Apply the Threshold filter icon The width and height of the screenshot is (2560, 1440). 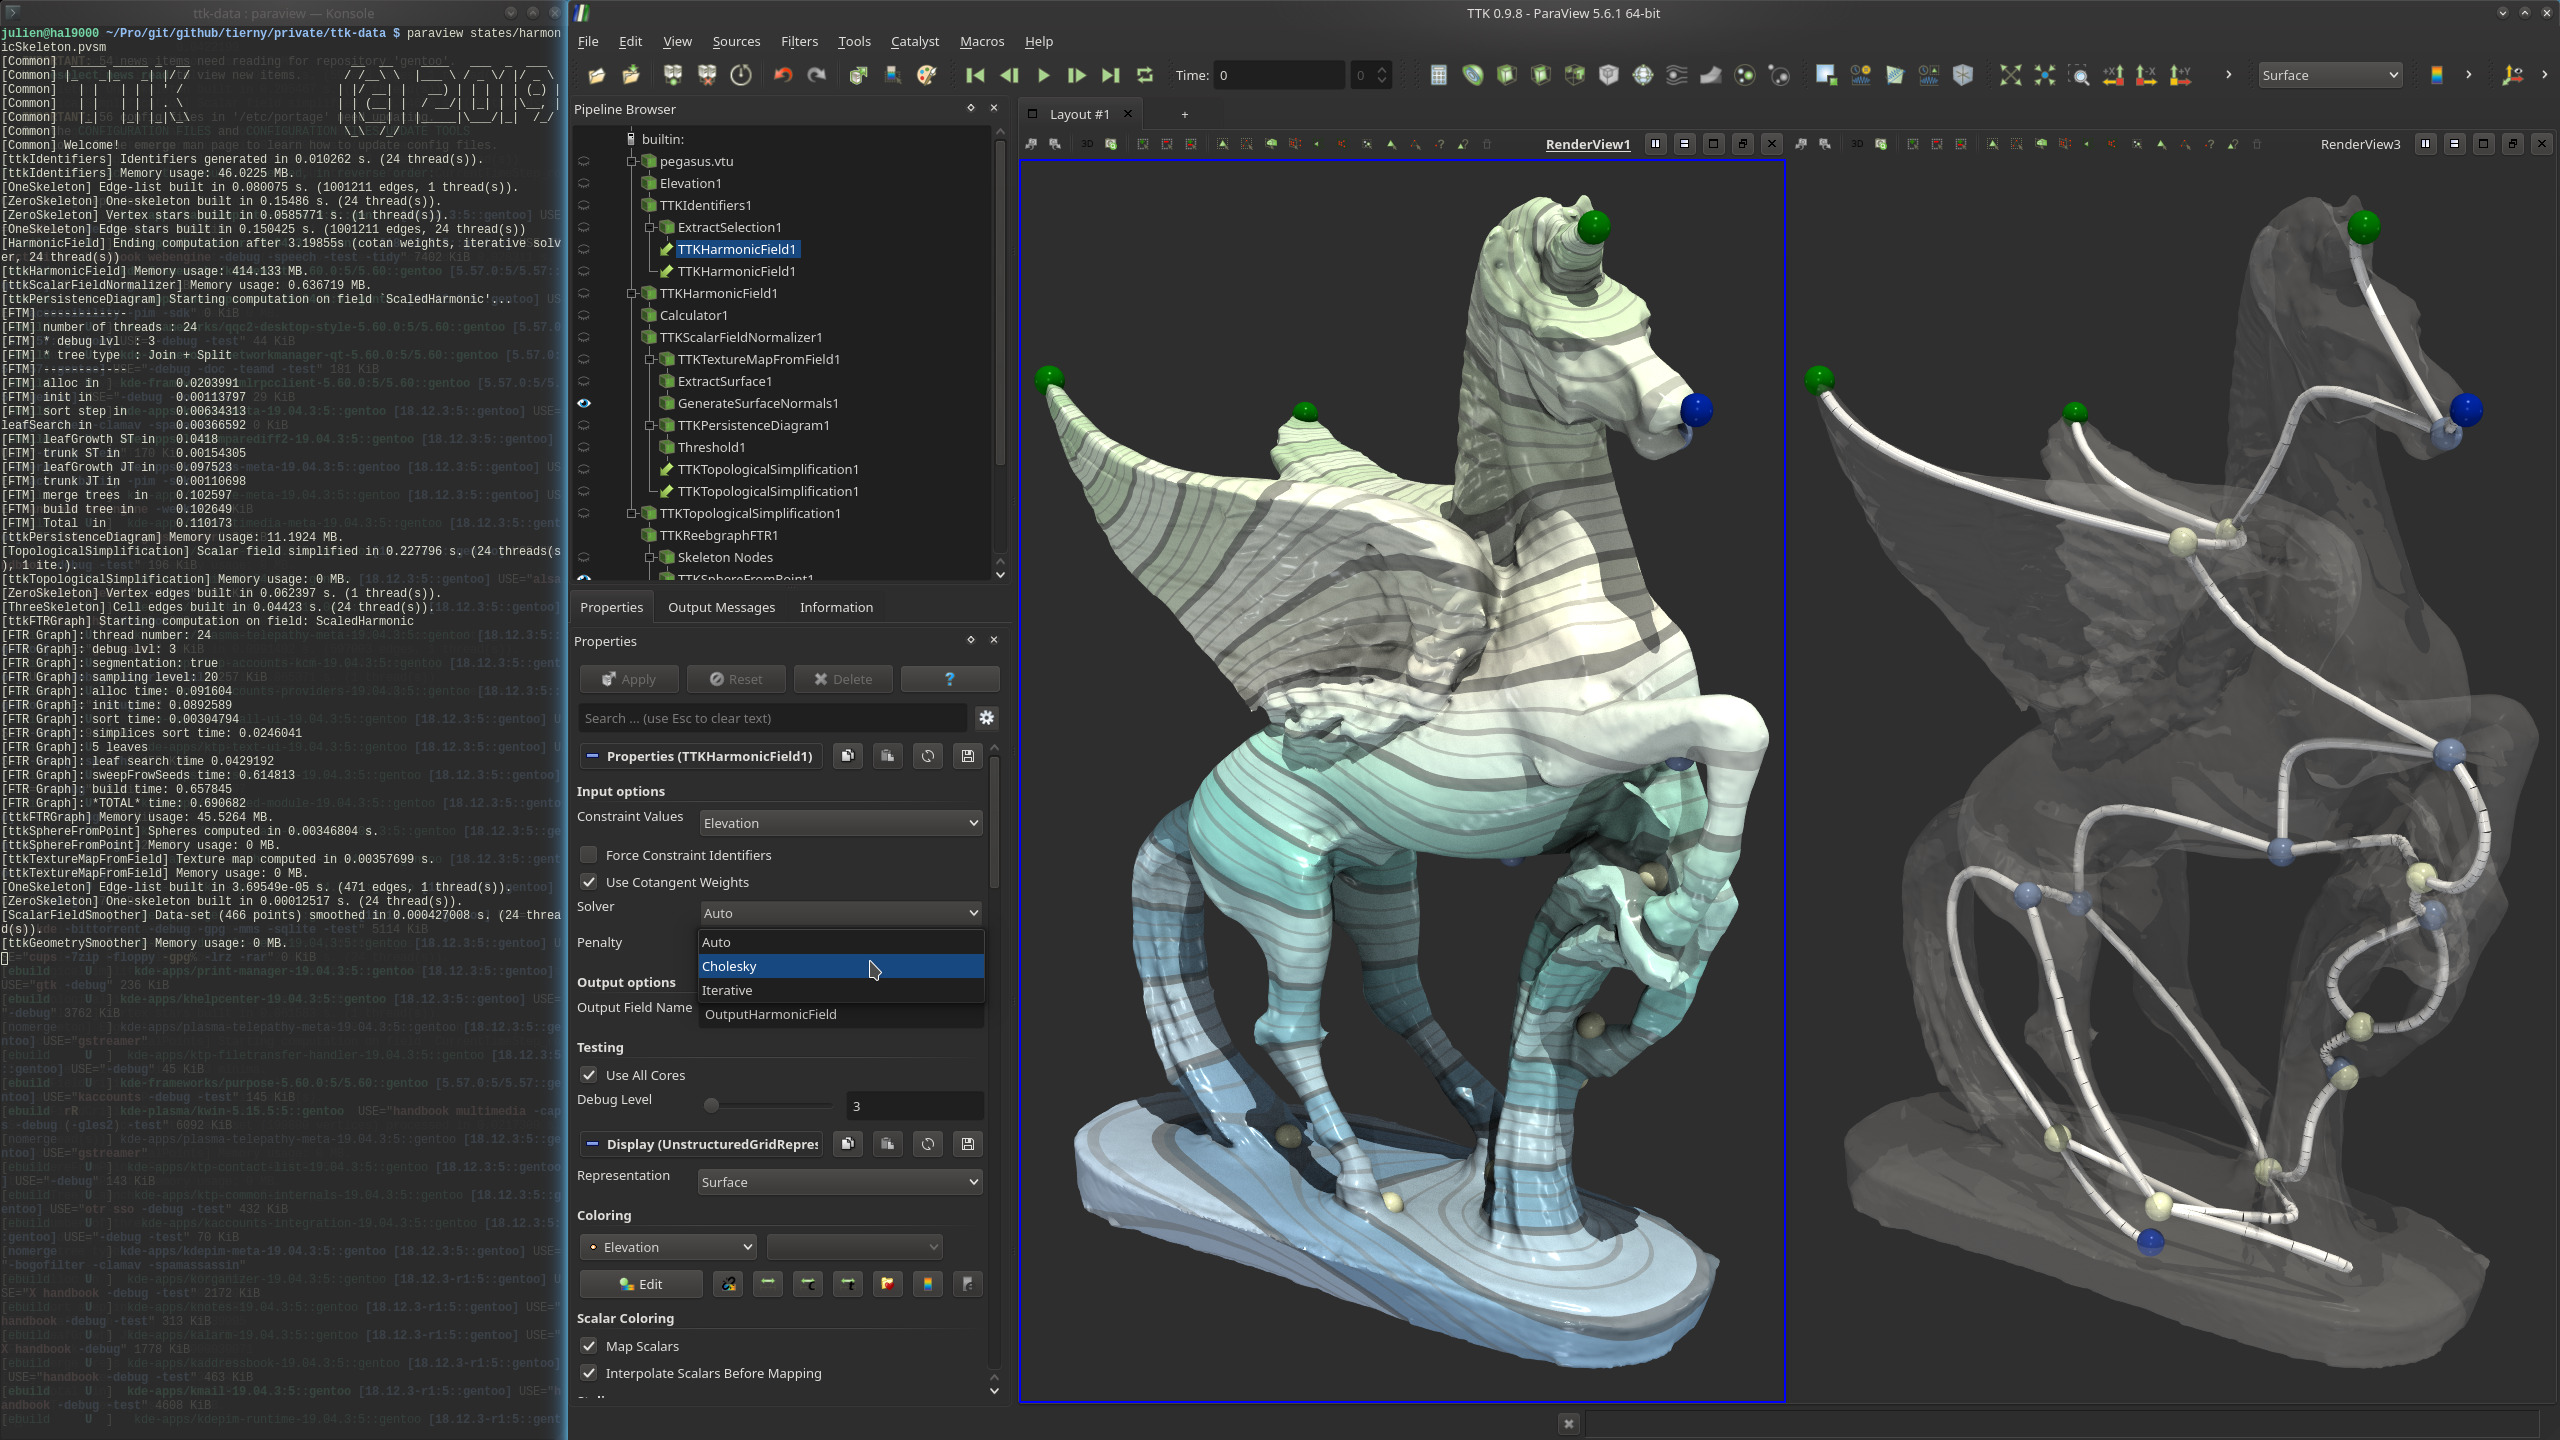point(1575,75)
